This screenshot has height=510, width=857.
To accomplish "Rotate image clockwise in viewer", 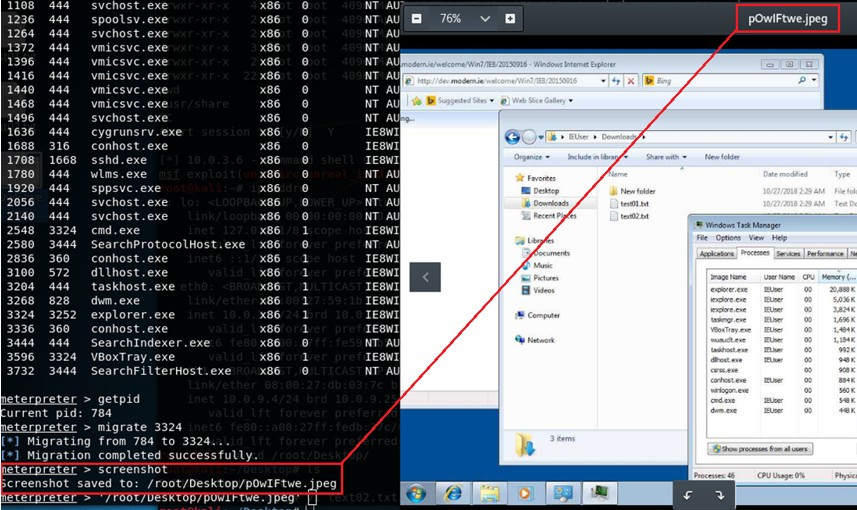I will [x=720, y=495].
